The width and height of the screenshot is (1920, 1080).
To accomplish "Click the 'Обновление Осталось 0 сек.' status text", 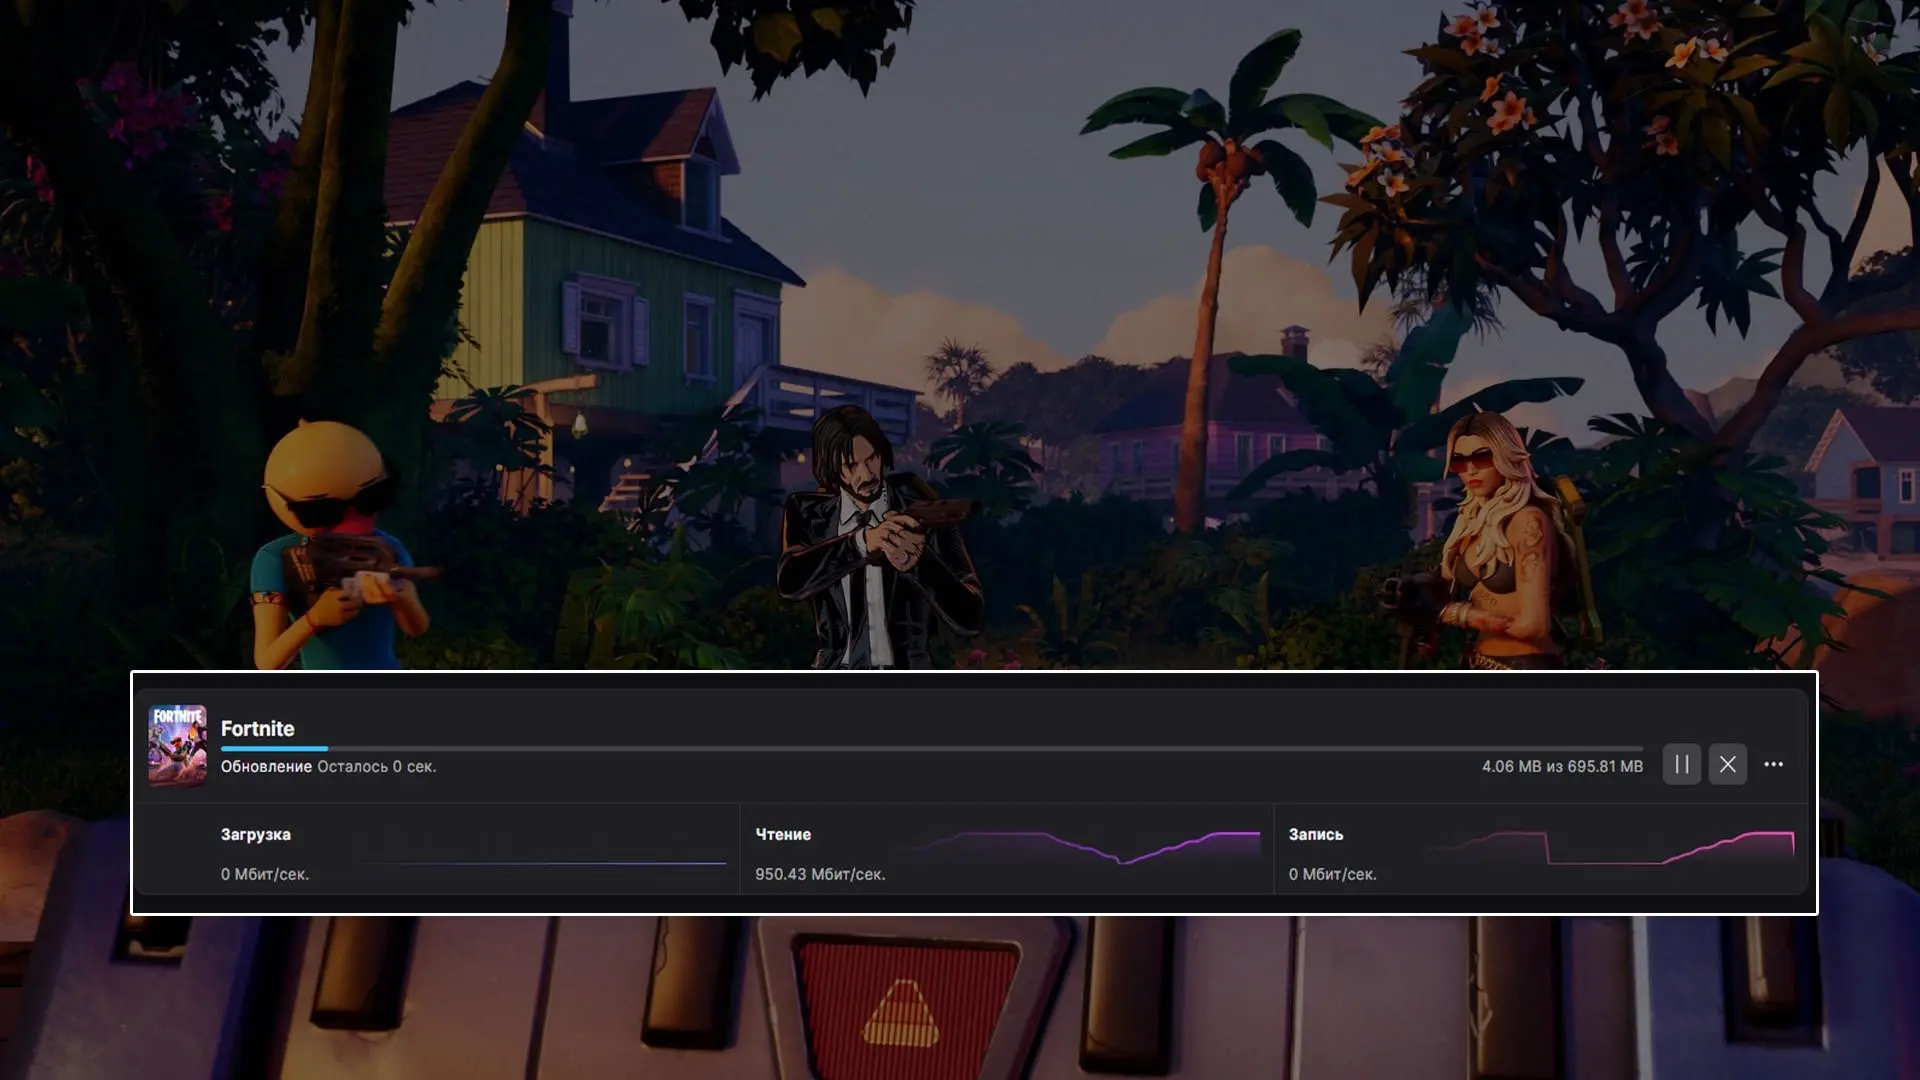I will coord(329,767).
